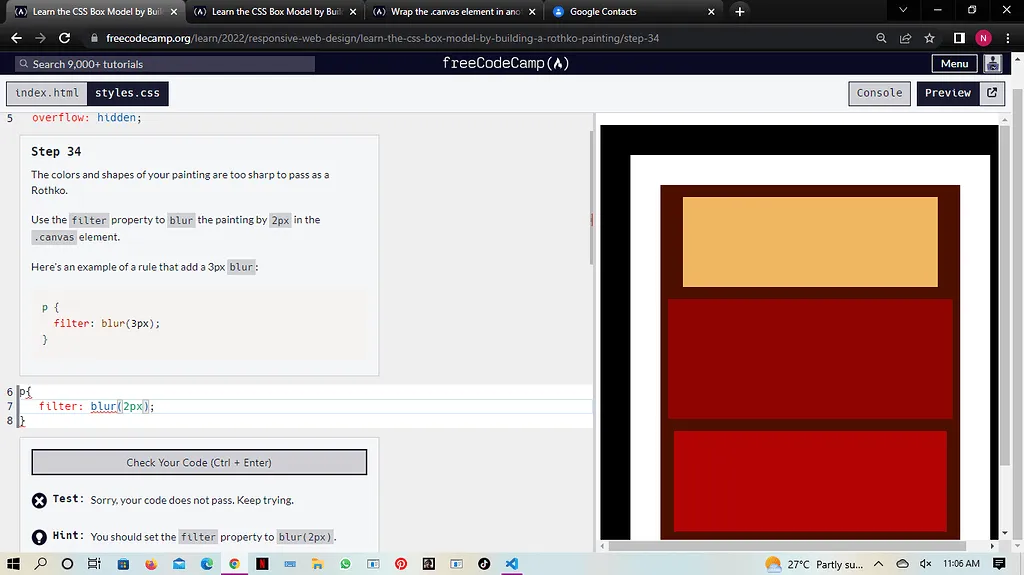Toggle the Console panel button
The image size is (1024, 575).
click(x=879, y=93)
